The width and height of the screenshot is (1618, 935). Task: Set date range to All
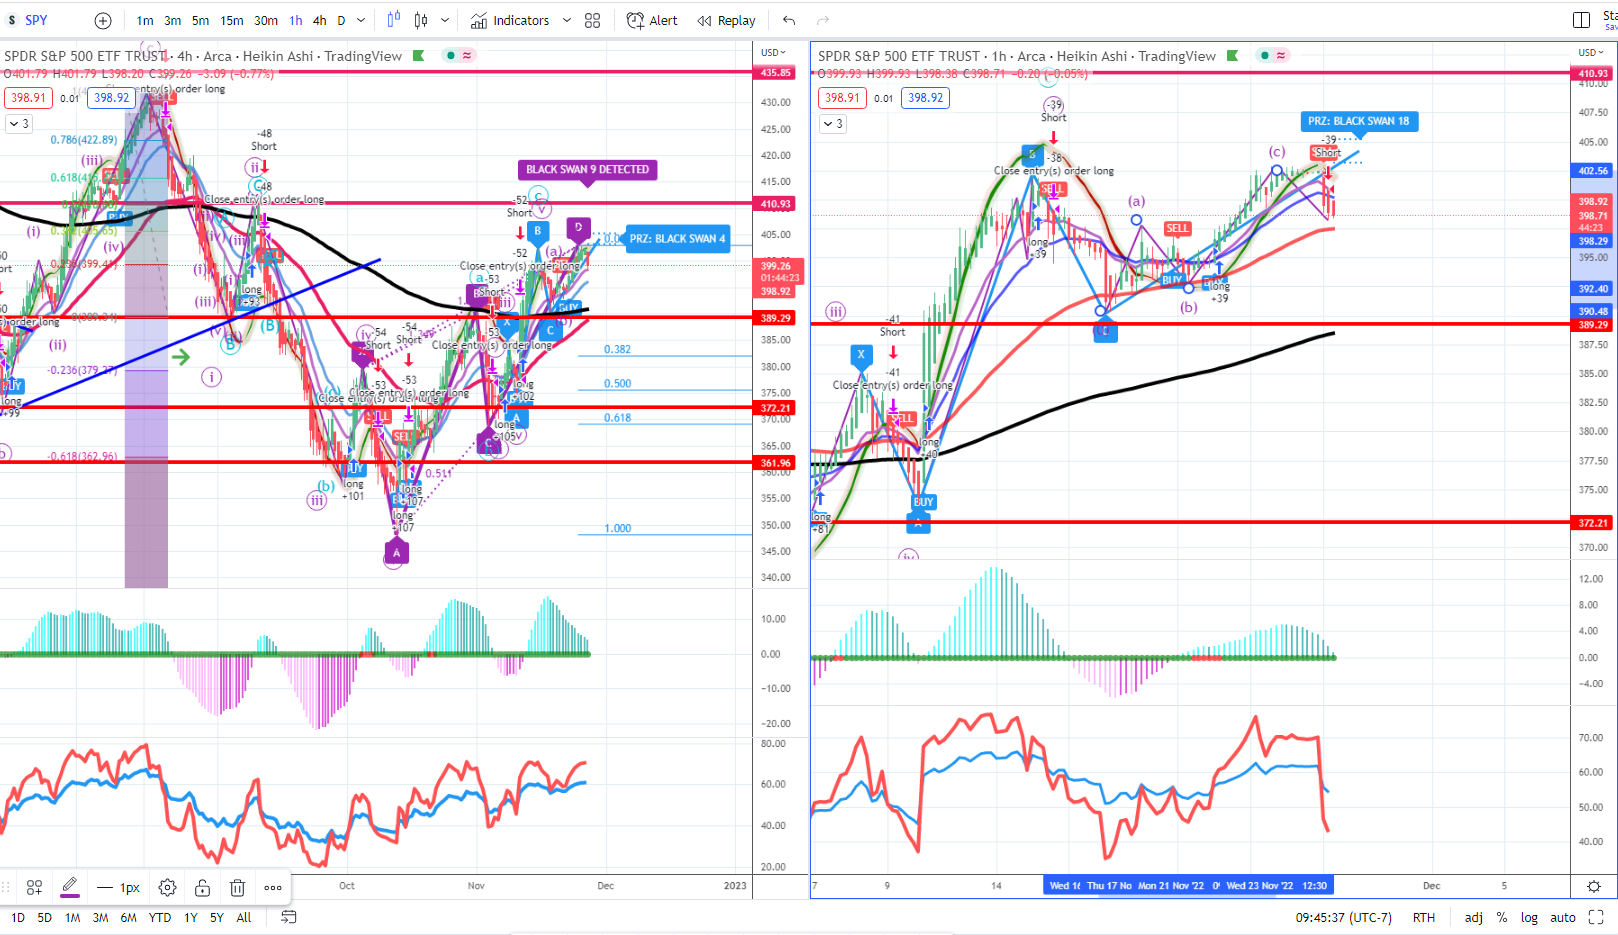click(243, 918)
